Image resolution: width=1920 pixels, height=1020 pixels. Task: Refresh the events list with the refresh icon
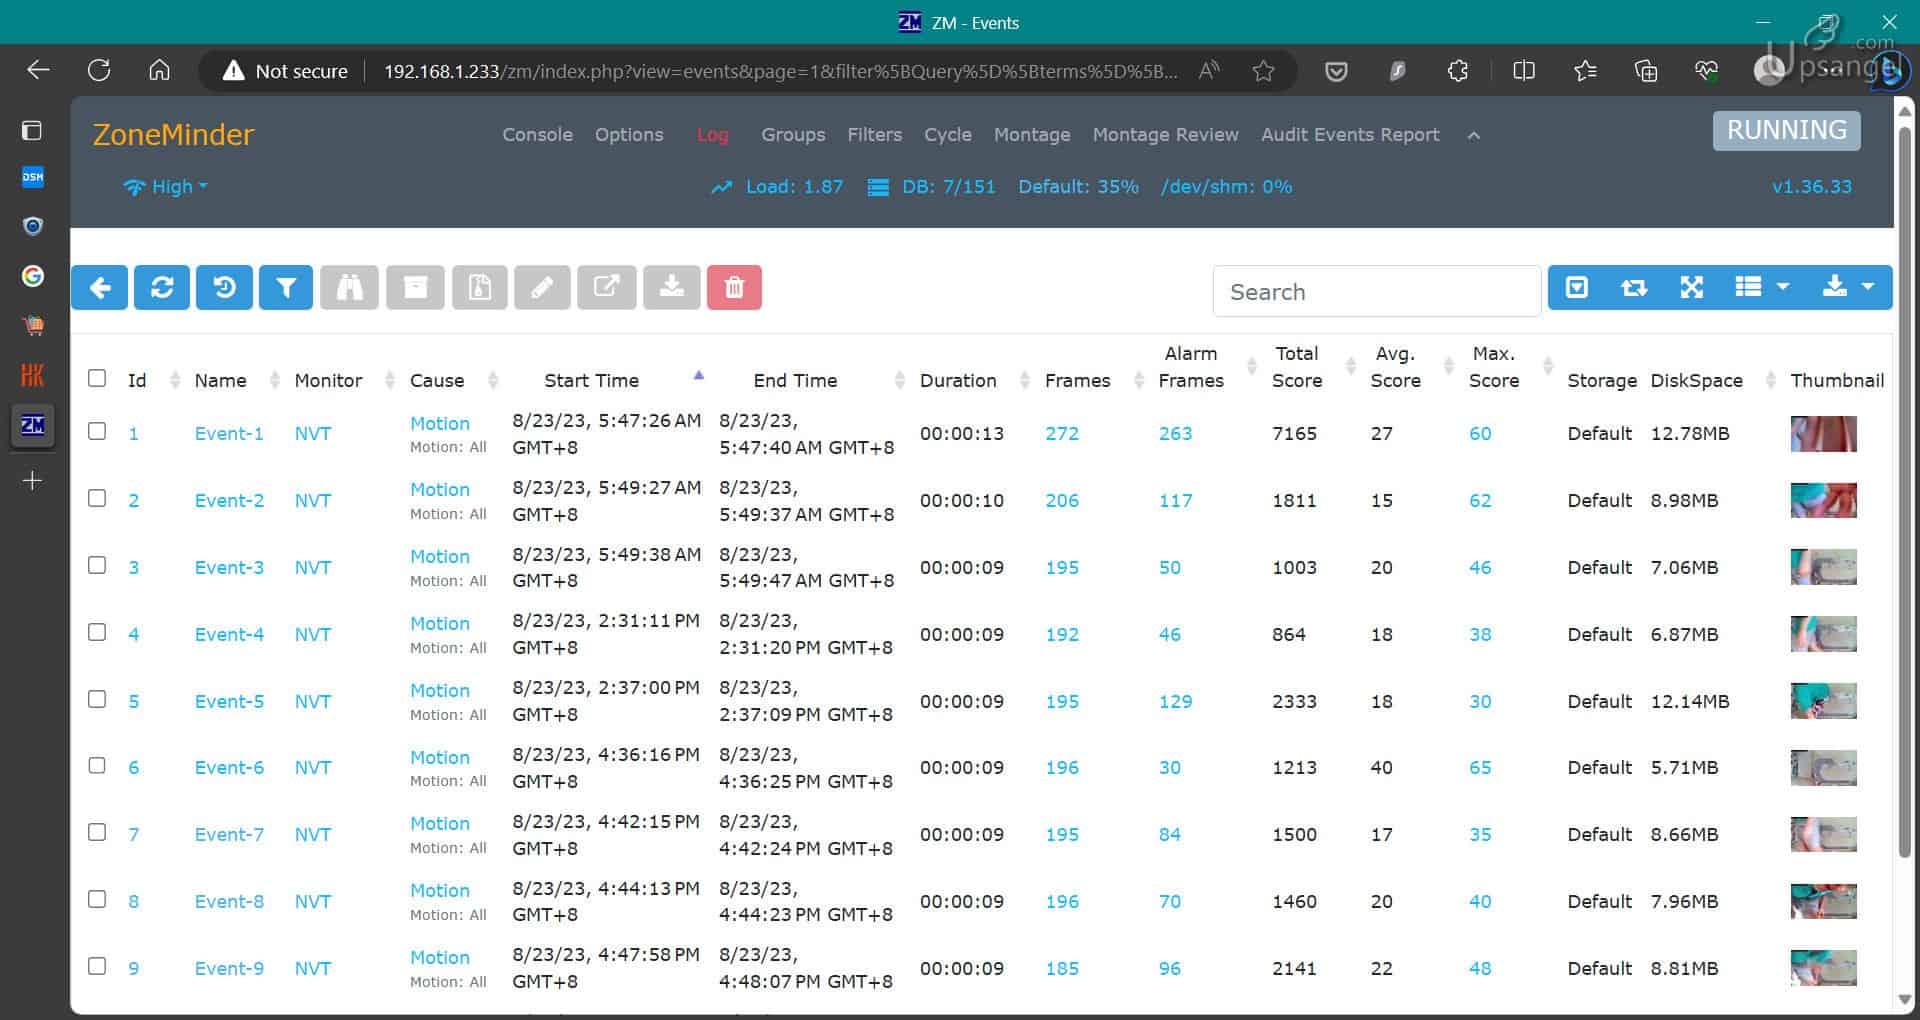pyautogui.click(x=162, y=287)
